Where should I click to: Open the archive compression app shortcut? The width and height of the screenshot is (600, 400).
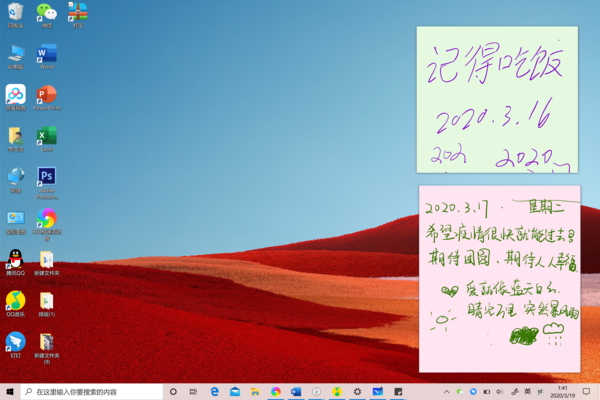click(x=78, y=15)
